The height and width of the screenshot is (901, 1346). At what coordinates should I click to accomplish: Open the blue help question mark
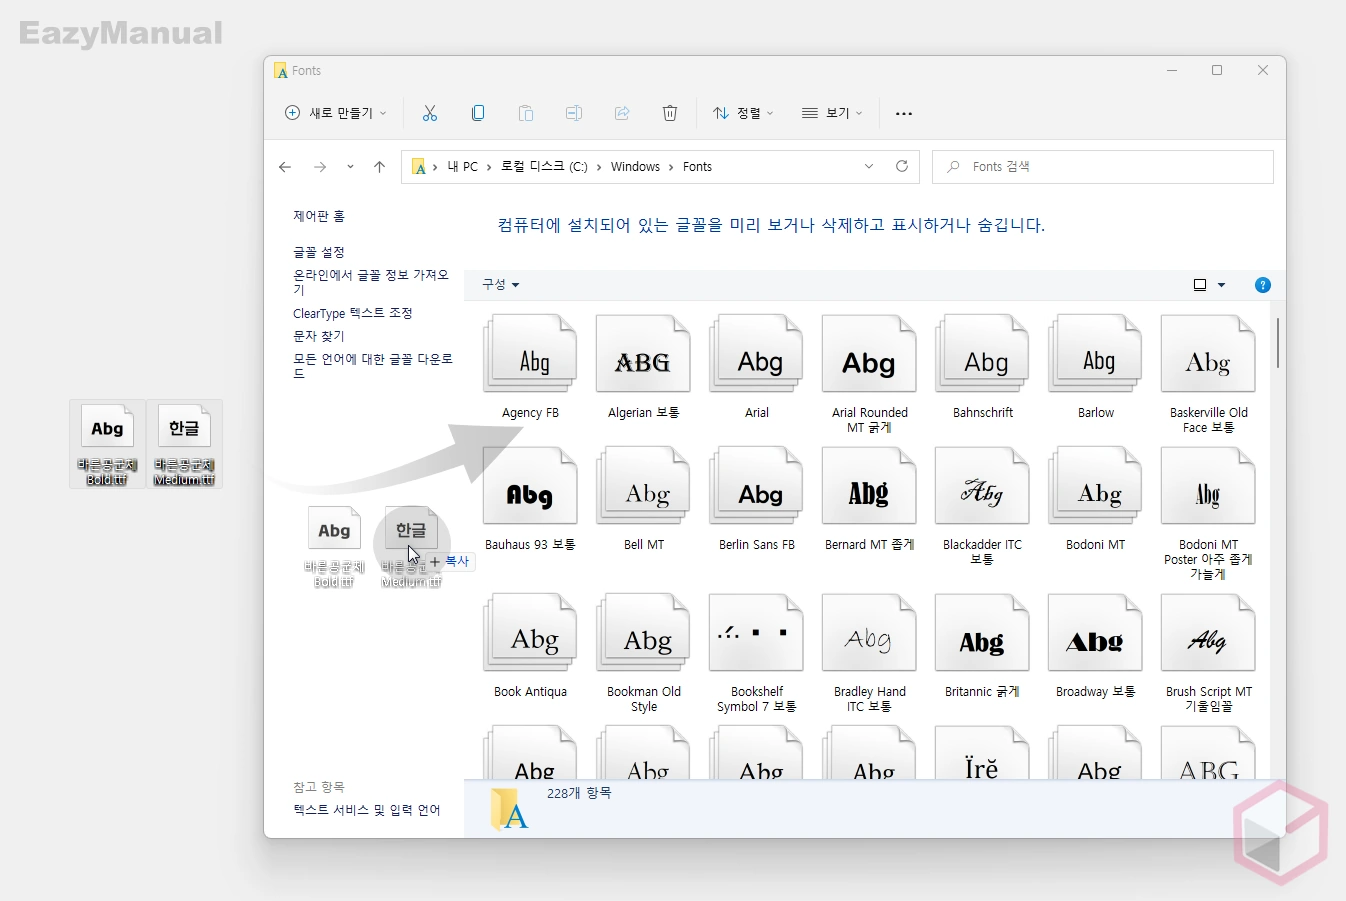[x=1263, y=285]
